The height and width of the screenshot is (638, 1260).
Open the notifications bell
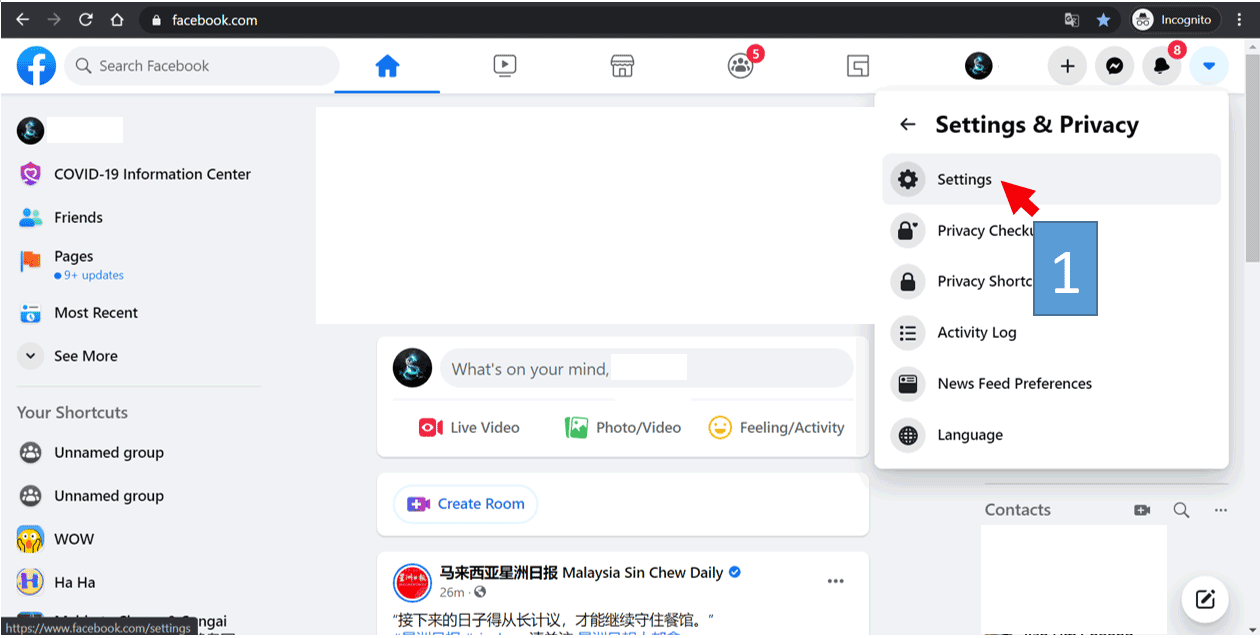point(1161,66)
